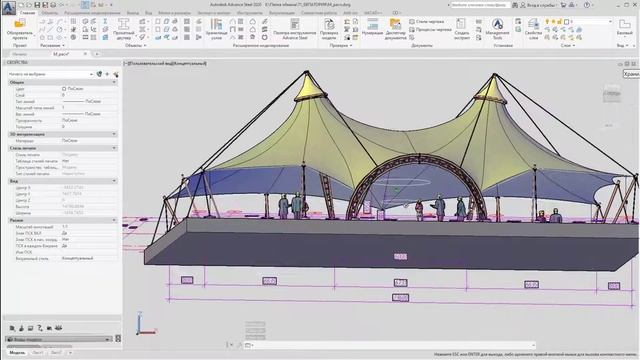Click the UCS icon in the viewport
The image size is (640, 360).
pos(145,324)
